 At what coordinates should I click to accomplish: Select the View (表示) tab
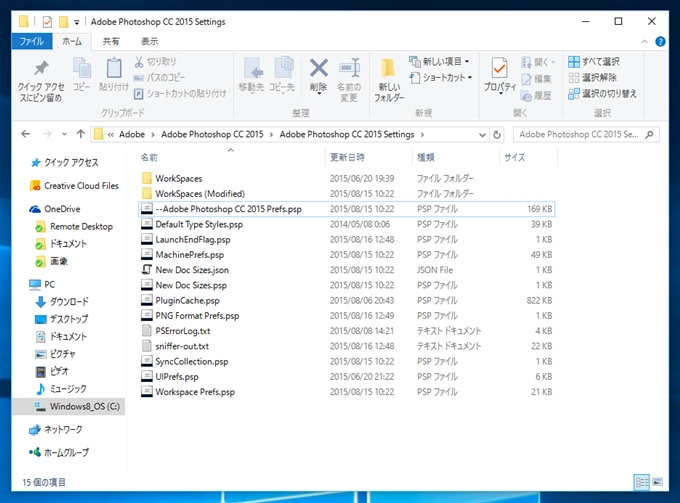coord(150,41)
